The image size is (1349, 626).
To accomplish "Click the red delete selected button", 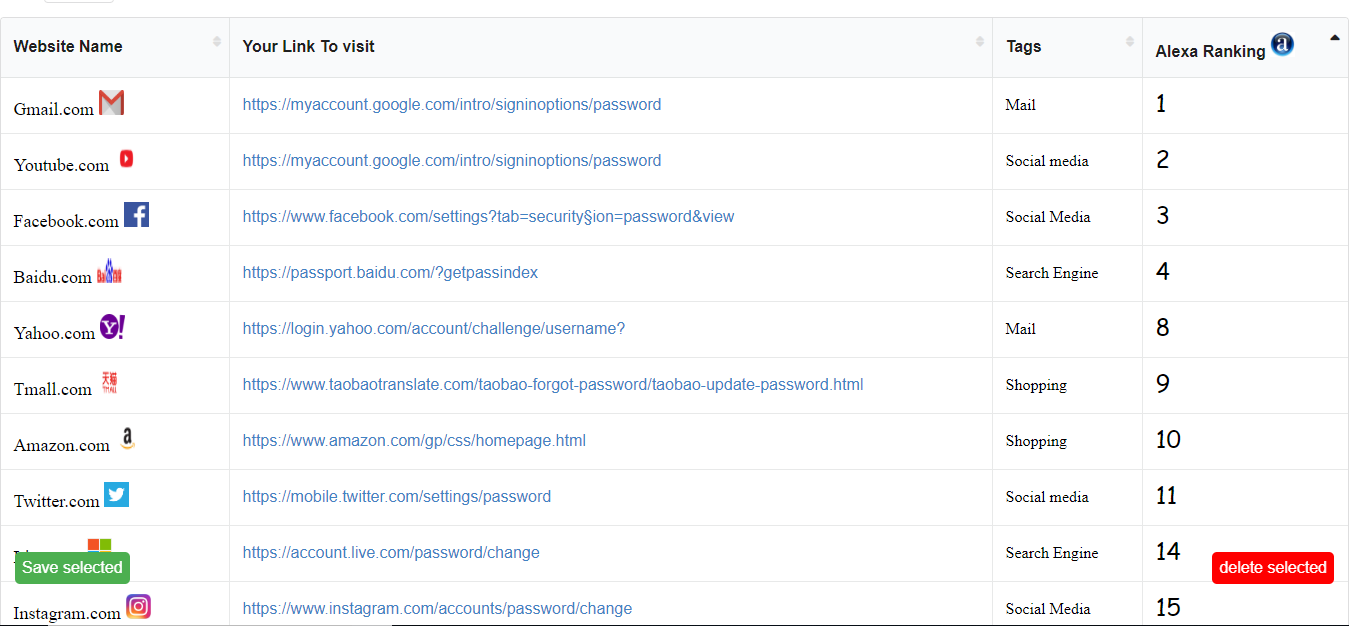I will point(1273,567).
